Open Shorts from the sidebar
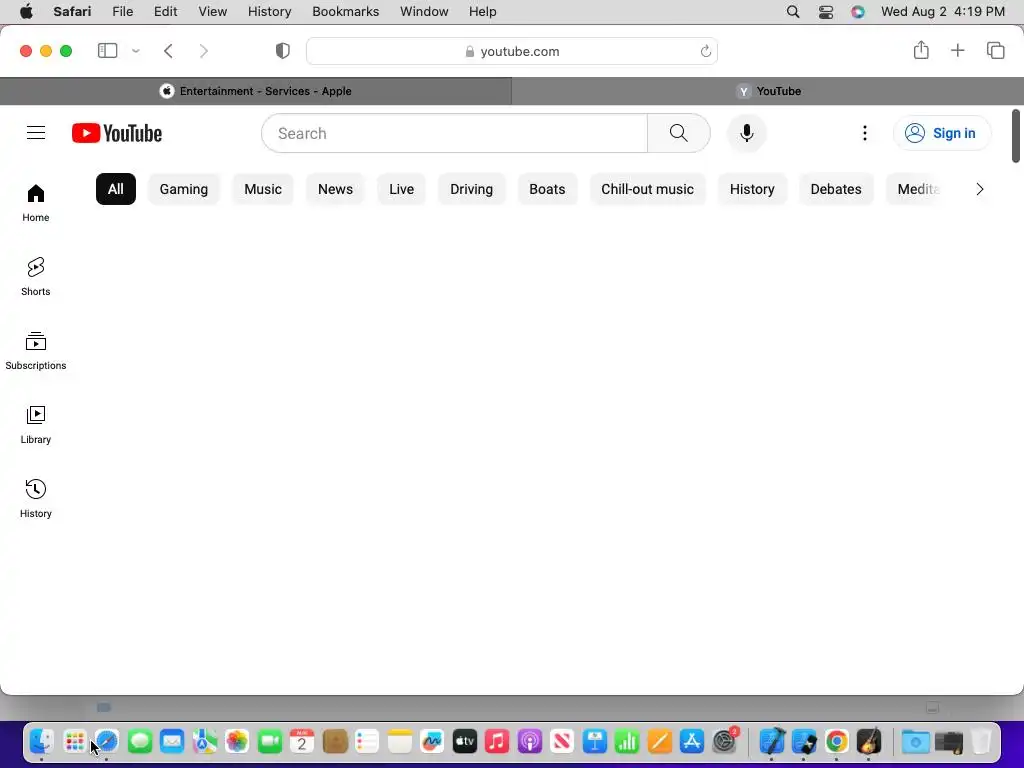 pyautogui.click(x=36, y=277)
